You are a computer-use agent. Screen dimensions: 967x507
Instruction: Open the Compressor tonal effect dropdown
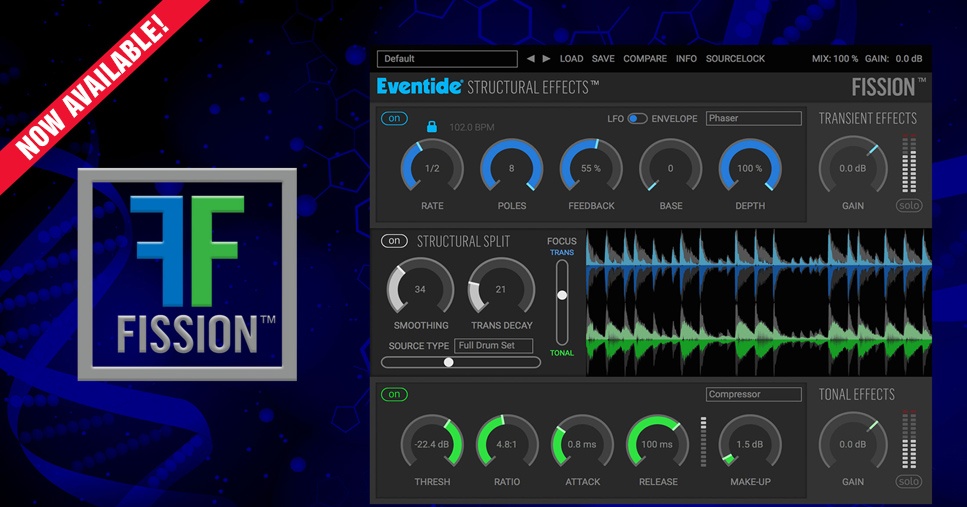(x=753, y=394)
